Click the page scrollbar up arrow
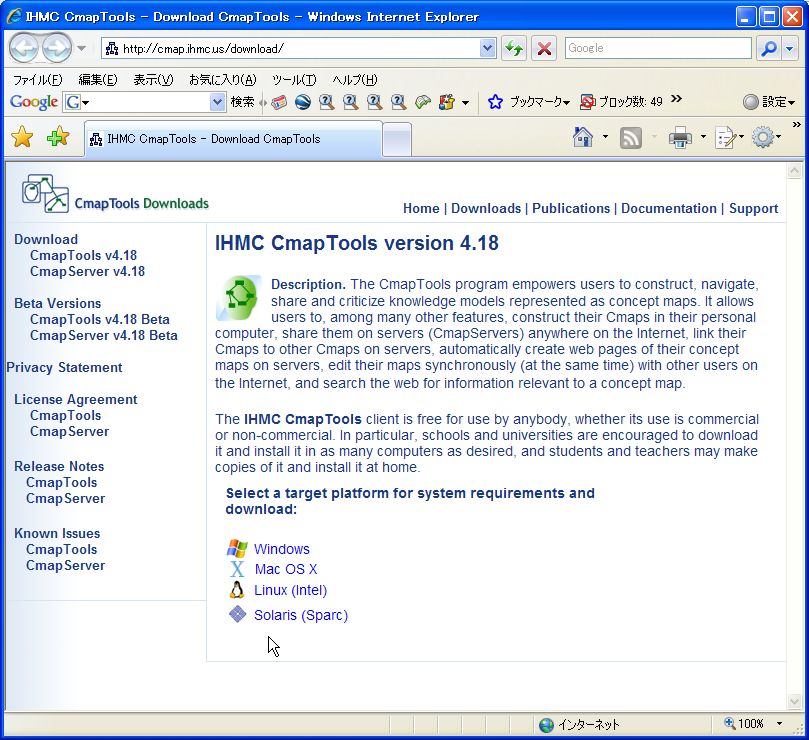Screen dimensions: 809x740 click(795, 171)
